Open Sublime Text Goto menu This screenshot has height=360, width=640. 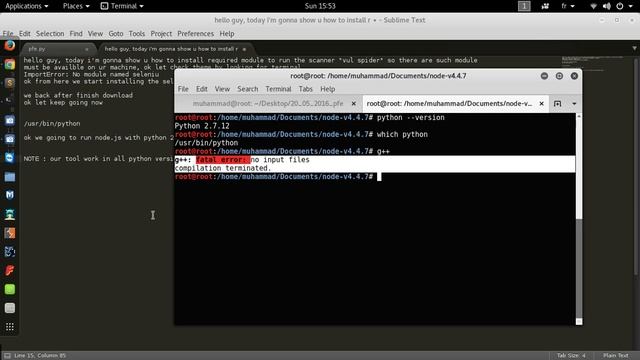pos(116,33)
